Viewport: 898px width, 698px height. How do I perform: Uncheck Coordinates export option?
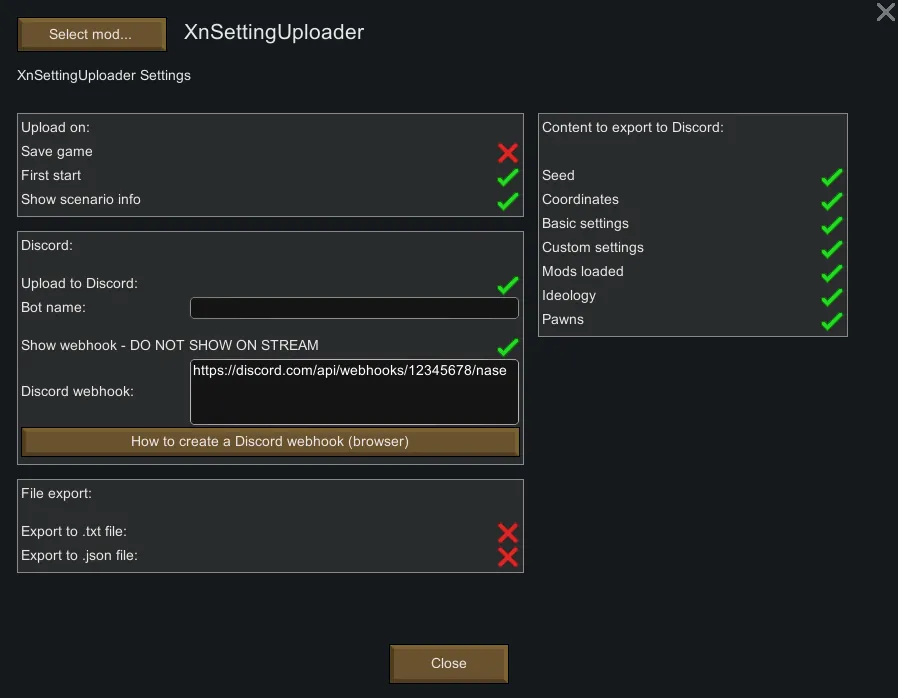coord(832,201)
